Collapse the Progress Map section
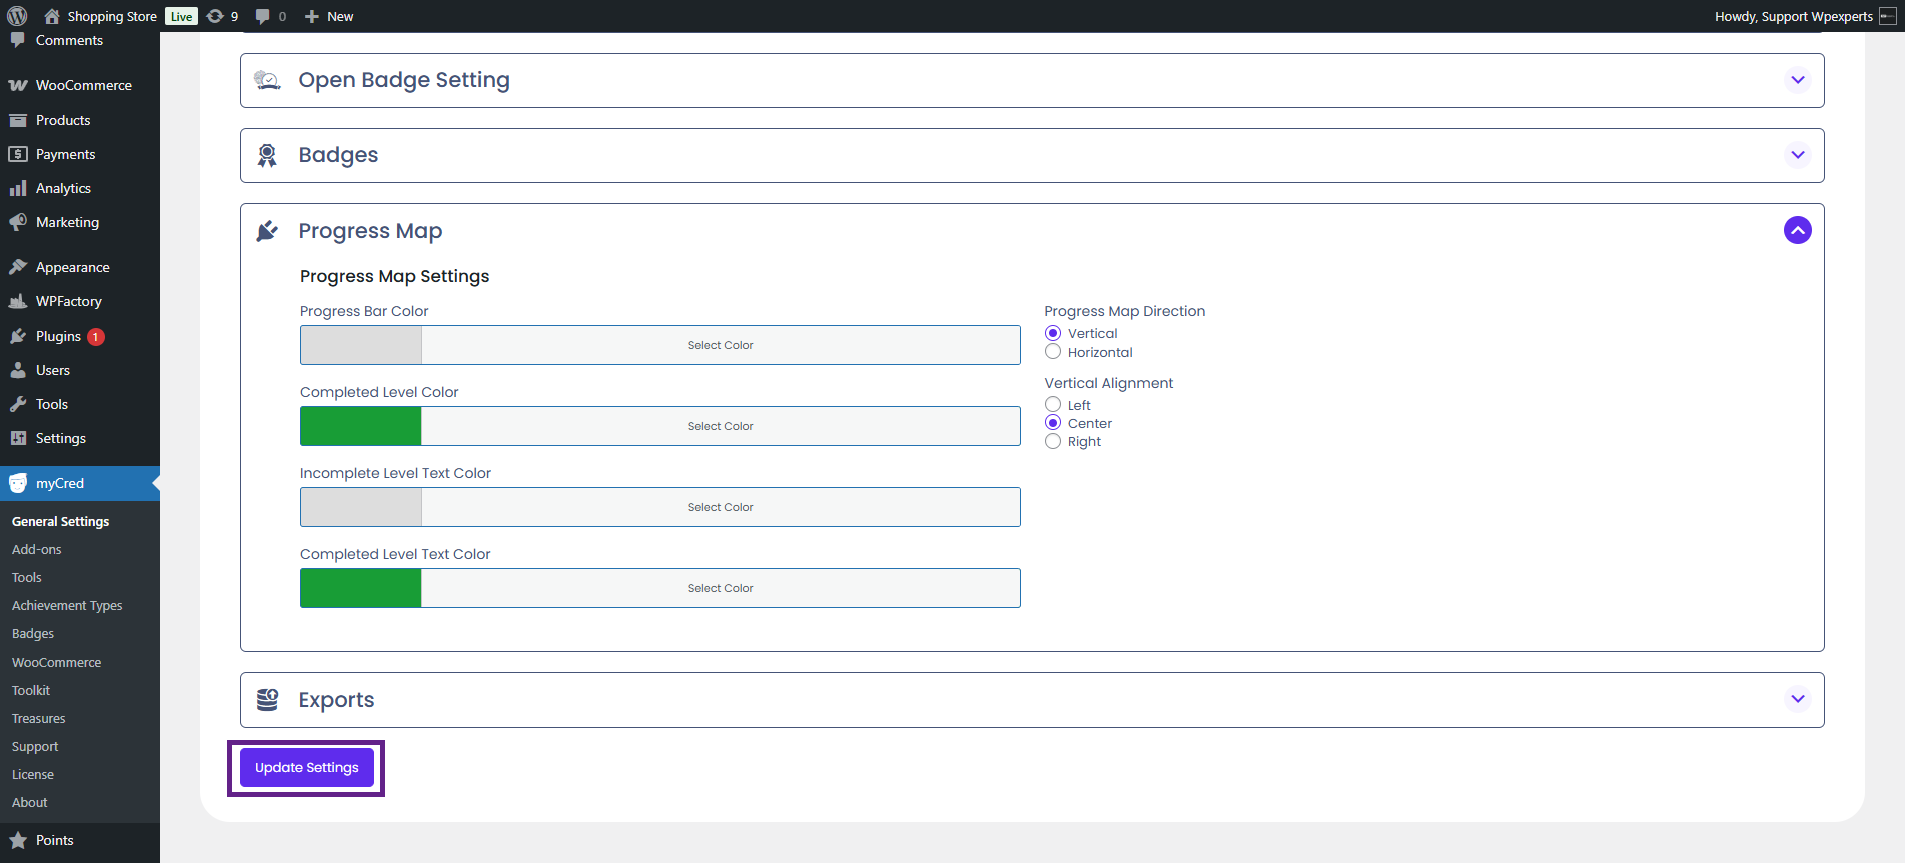 click(1797, 231)
